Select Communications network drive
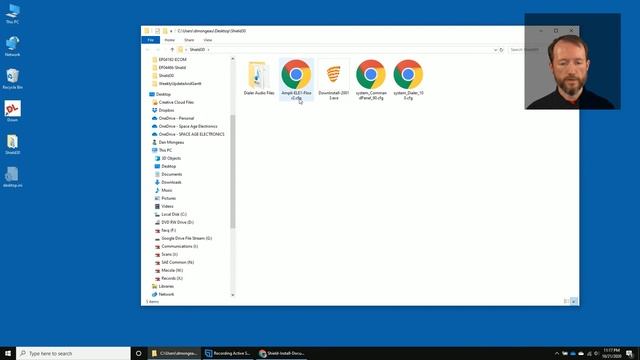 click(179, 247)
